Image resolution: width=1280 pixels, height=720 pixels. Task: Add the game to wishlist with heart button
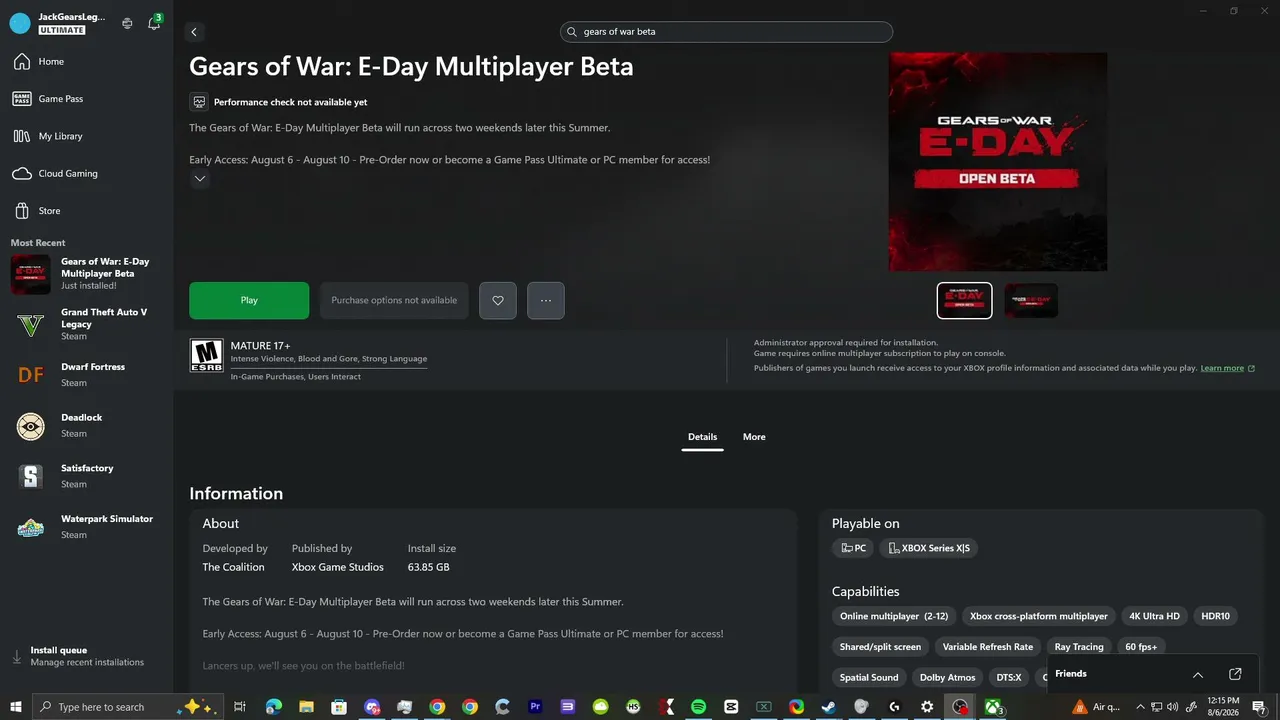(498, 300)
